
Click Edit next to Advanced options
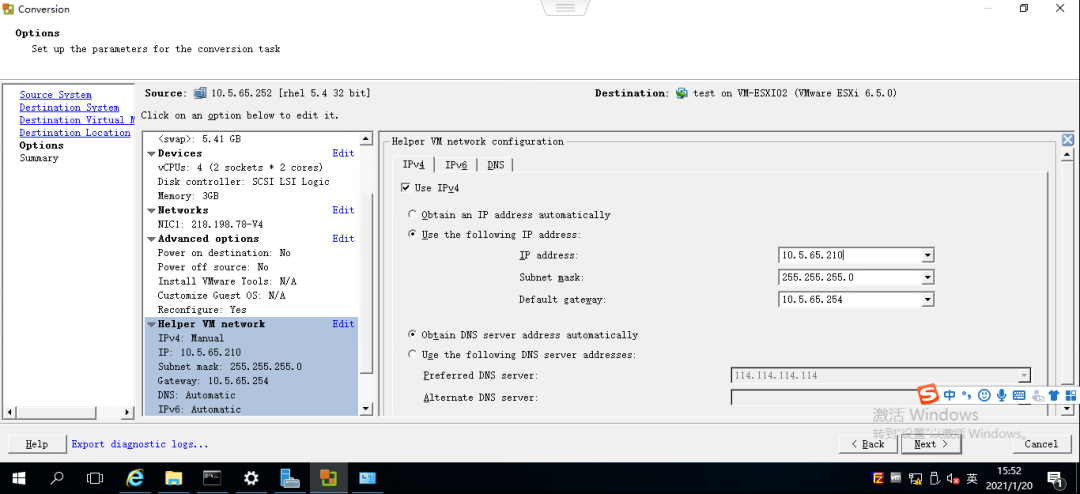coord(343,239)
